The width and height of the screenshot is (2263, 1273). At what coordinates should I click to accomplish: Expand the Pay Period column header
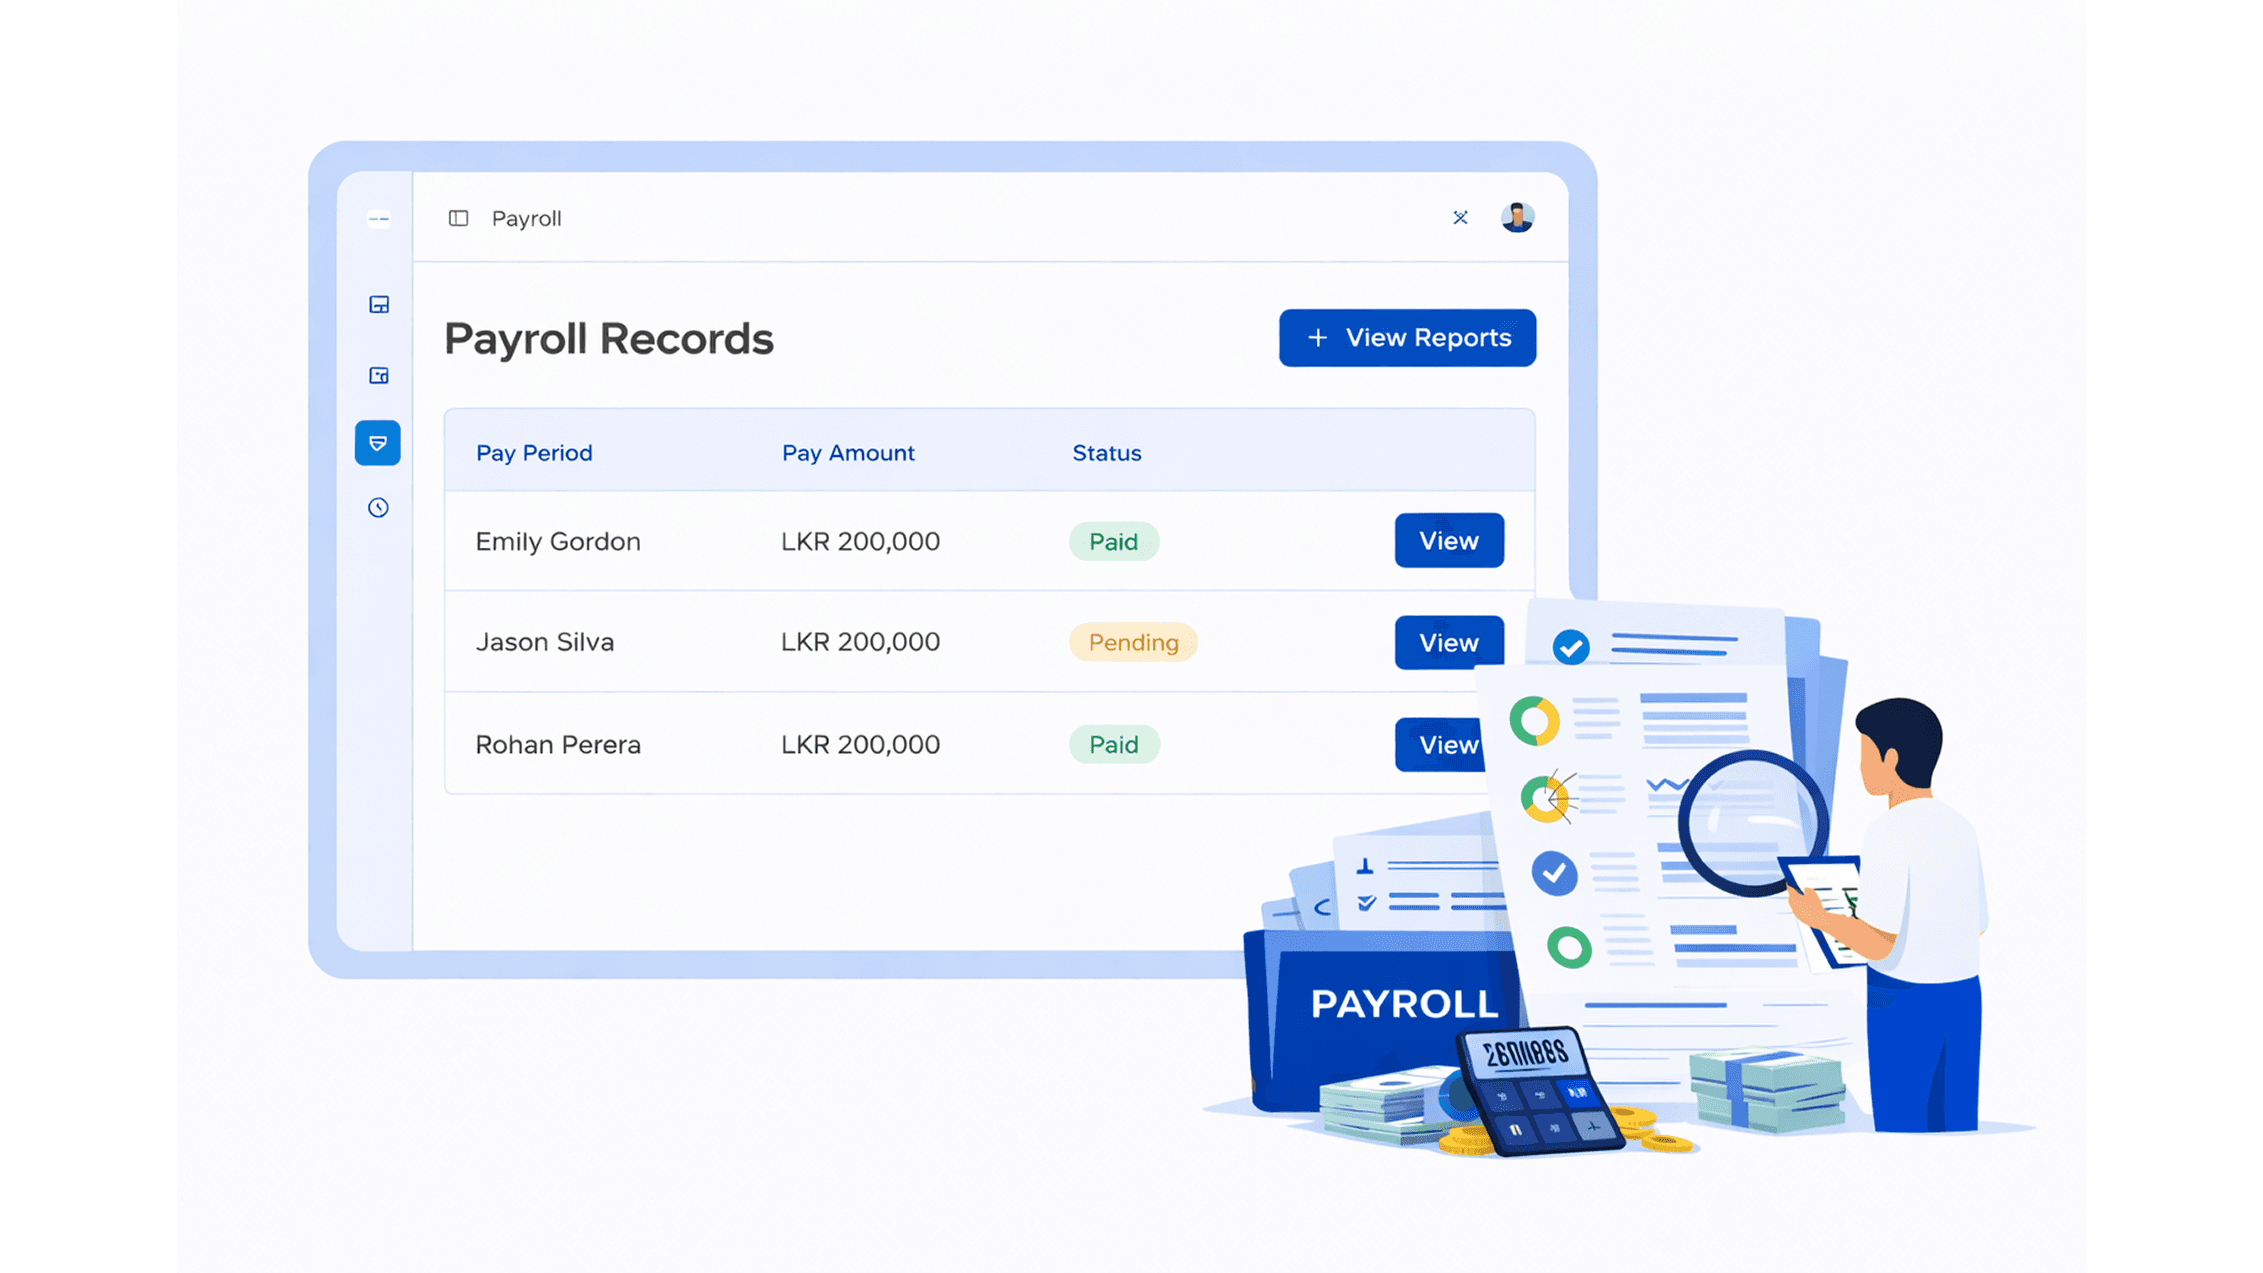pos(533,452)
